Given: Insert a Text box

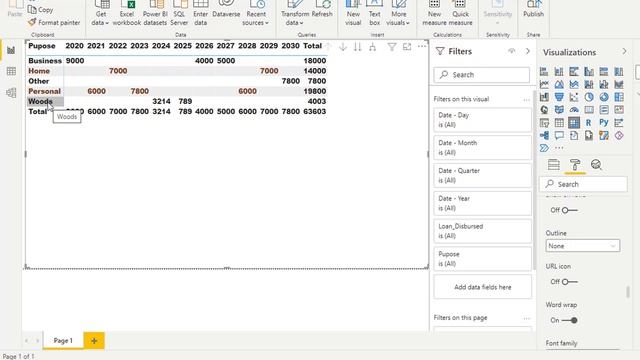Looking at the screenshot, I should (374, 14).
